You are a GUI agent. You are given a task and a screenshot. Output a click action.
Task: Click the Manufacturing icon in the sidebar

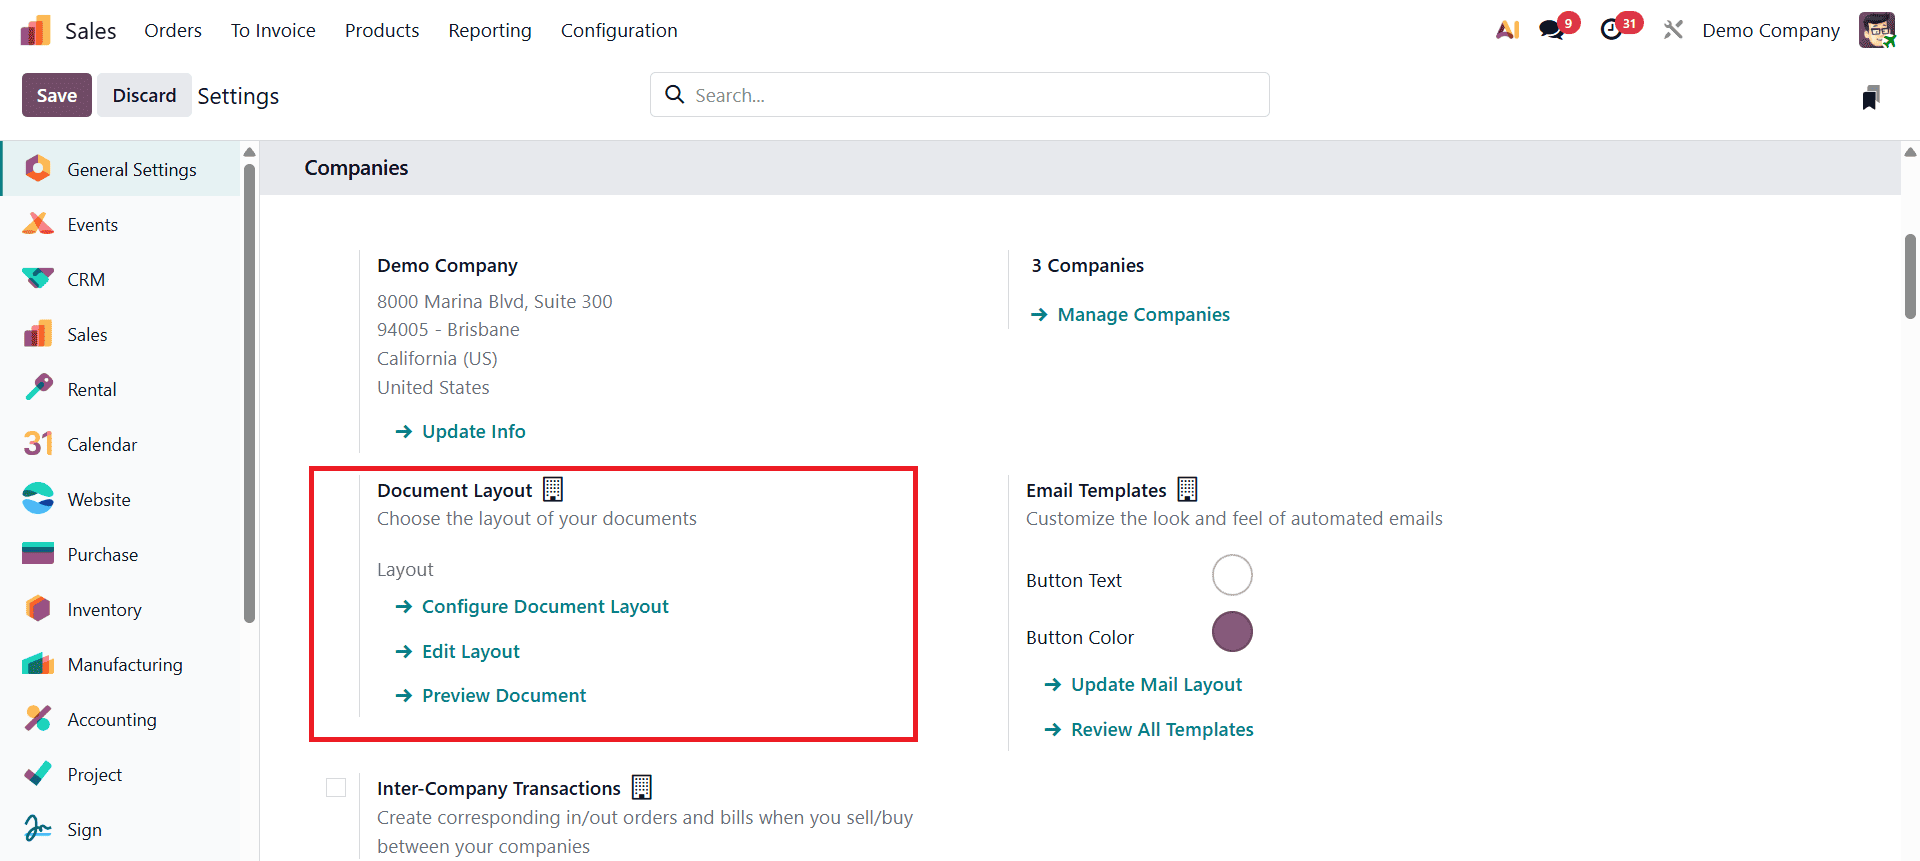[37, 663]
